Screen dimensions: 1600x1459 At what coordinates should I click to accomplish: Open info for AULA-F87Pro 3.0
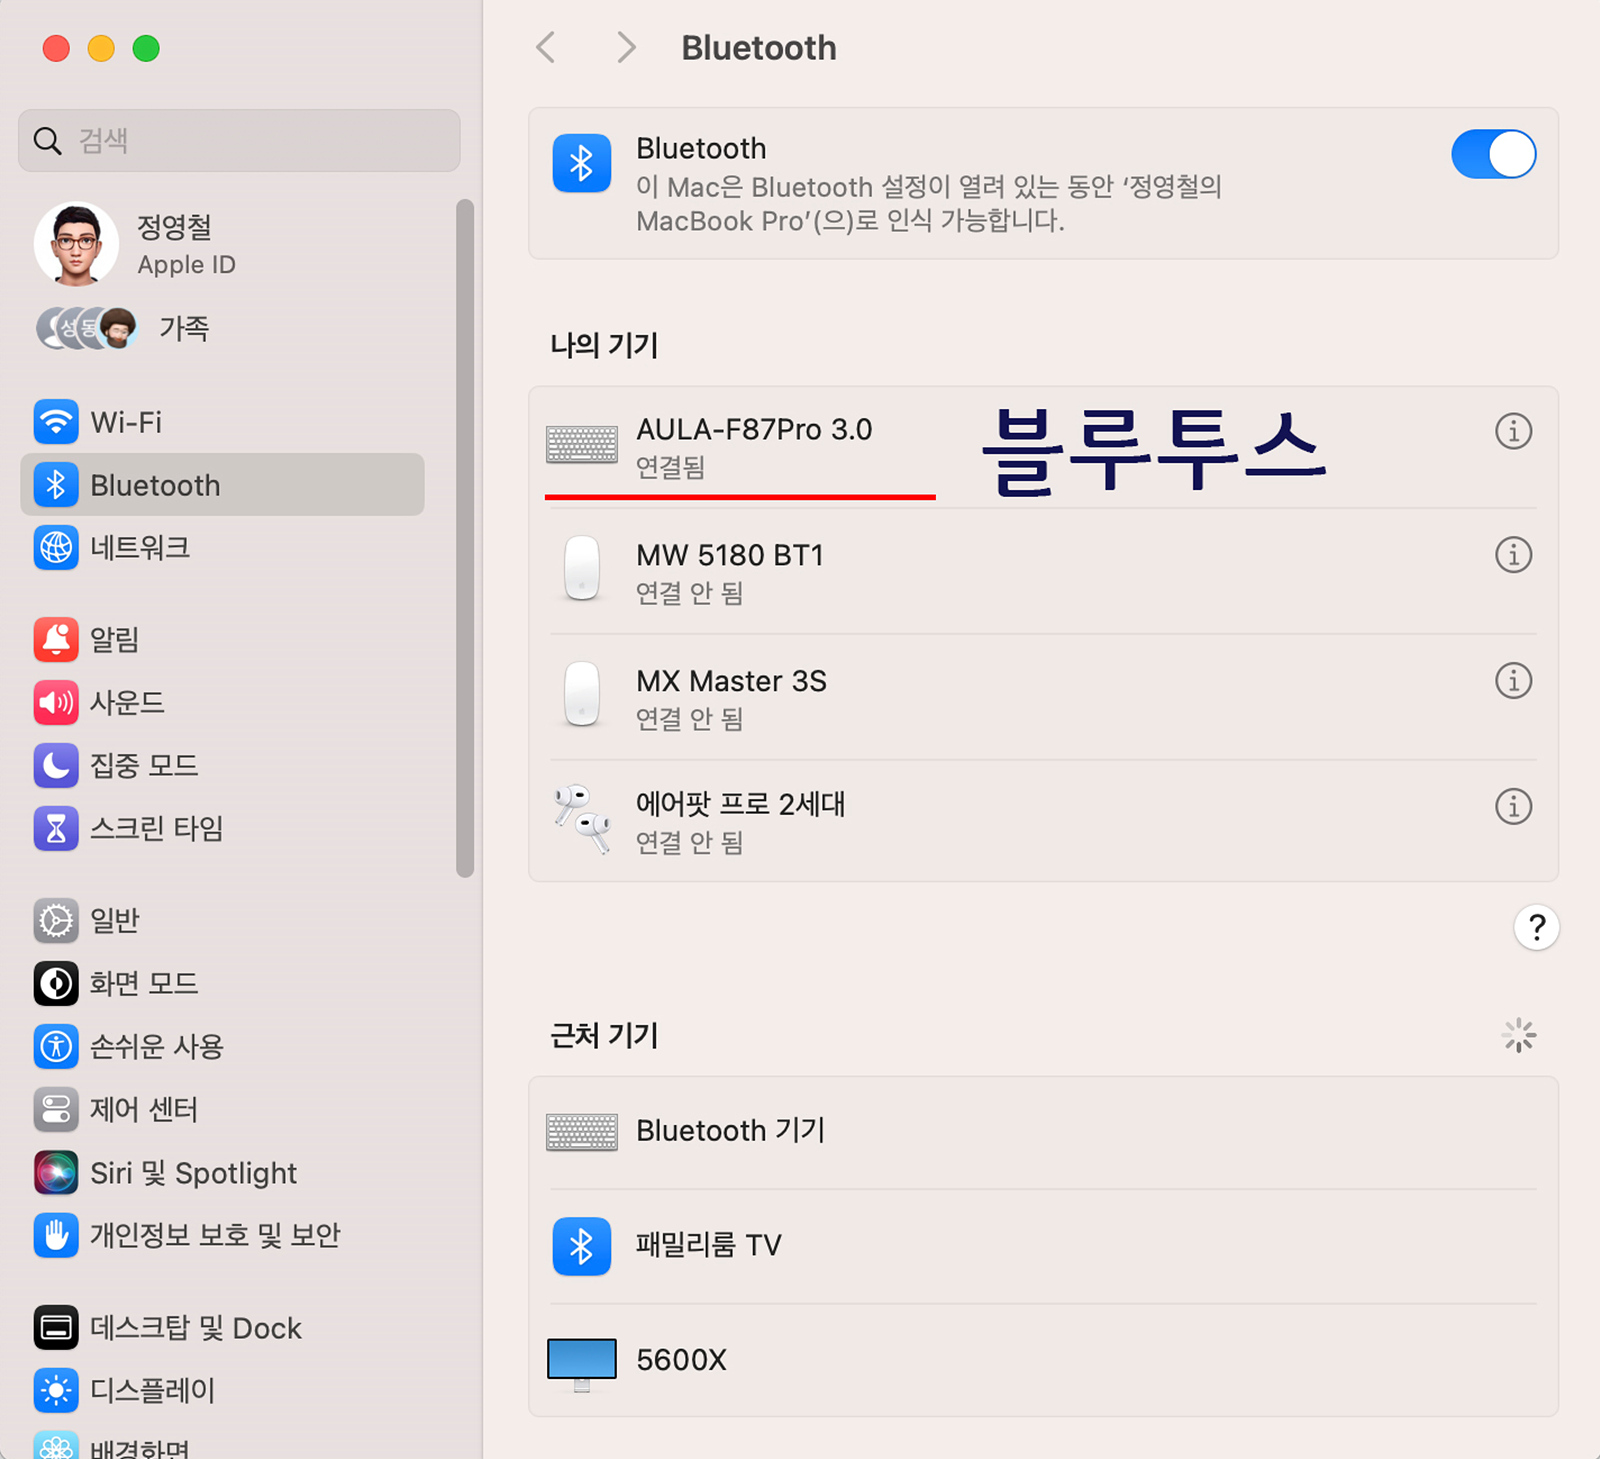click(1513, 431)
